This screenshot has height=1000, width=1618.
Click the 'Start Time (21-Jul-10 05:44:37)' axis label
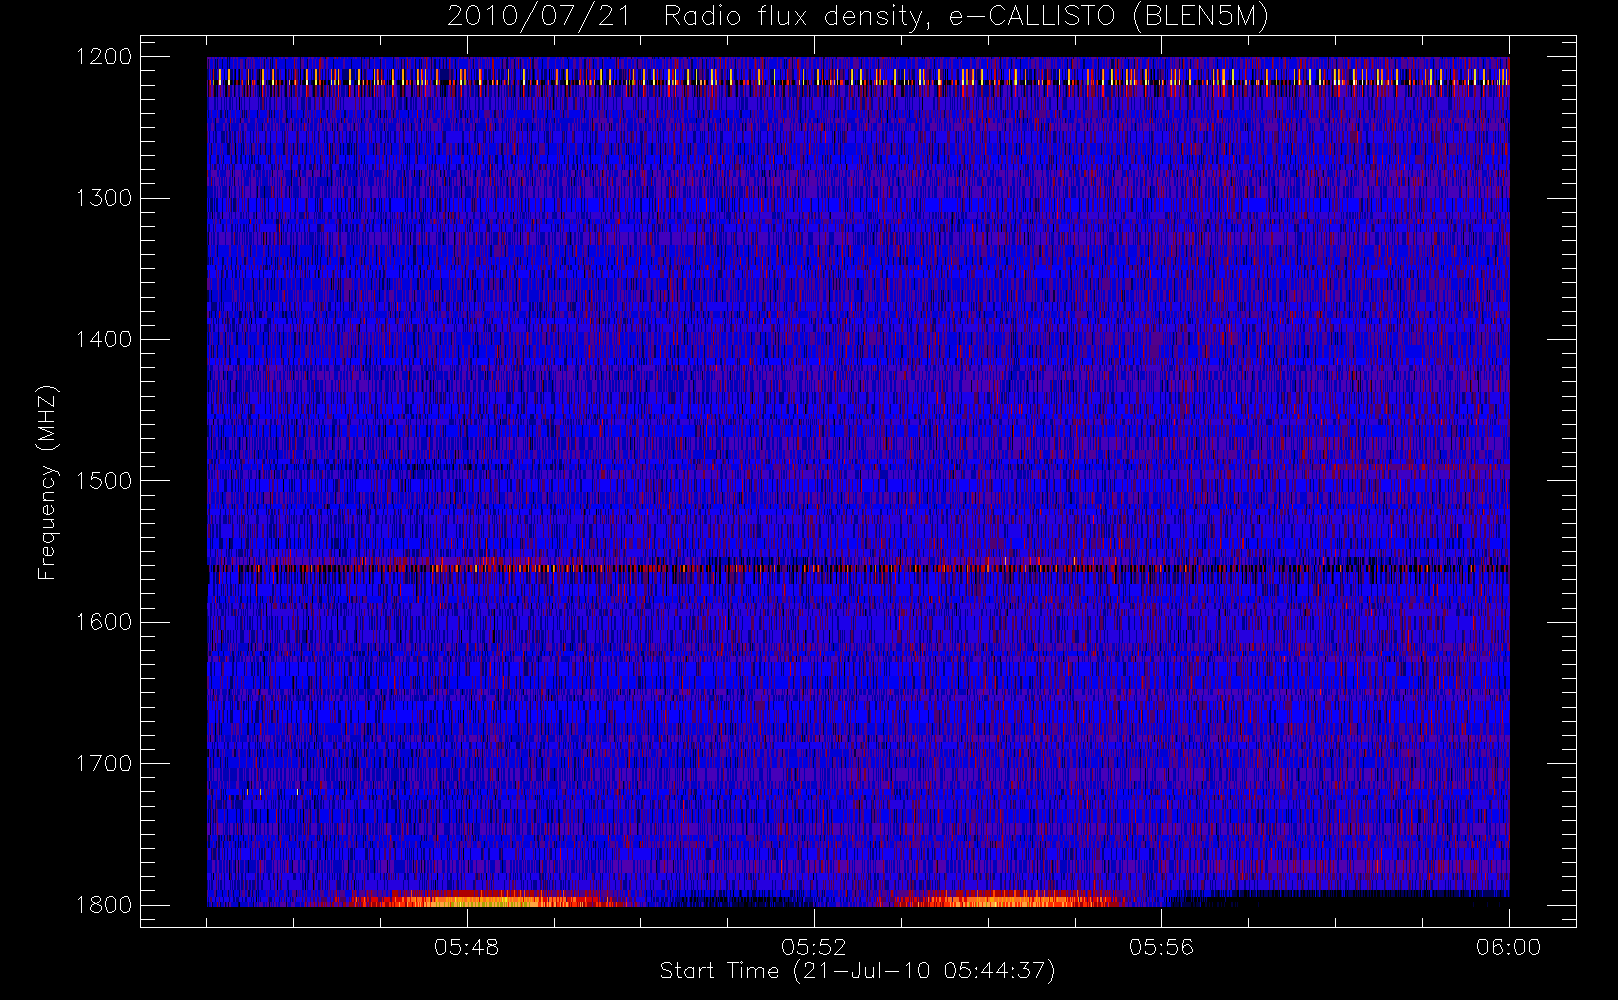click(858, 971)
